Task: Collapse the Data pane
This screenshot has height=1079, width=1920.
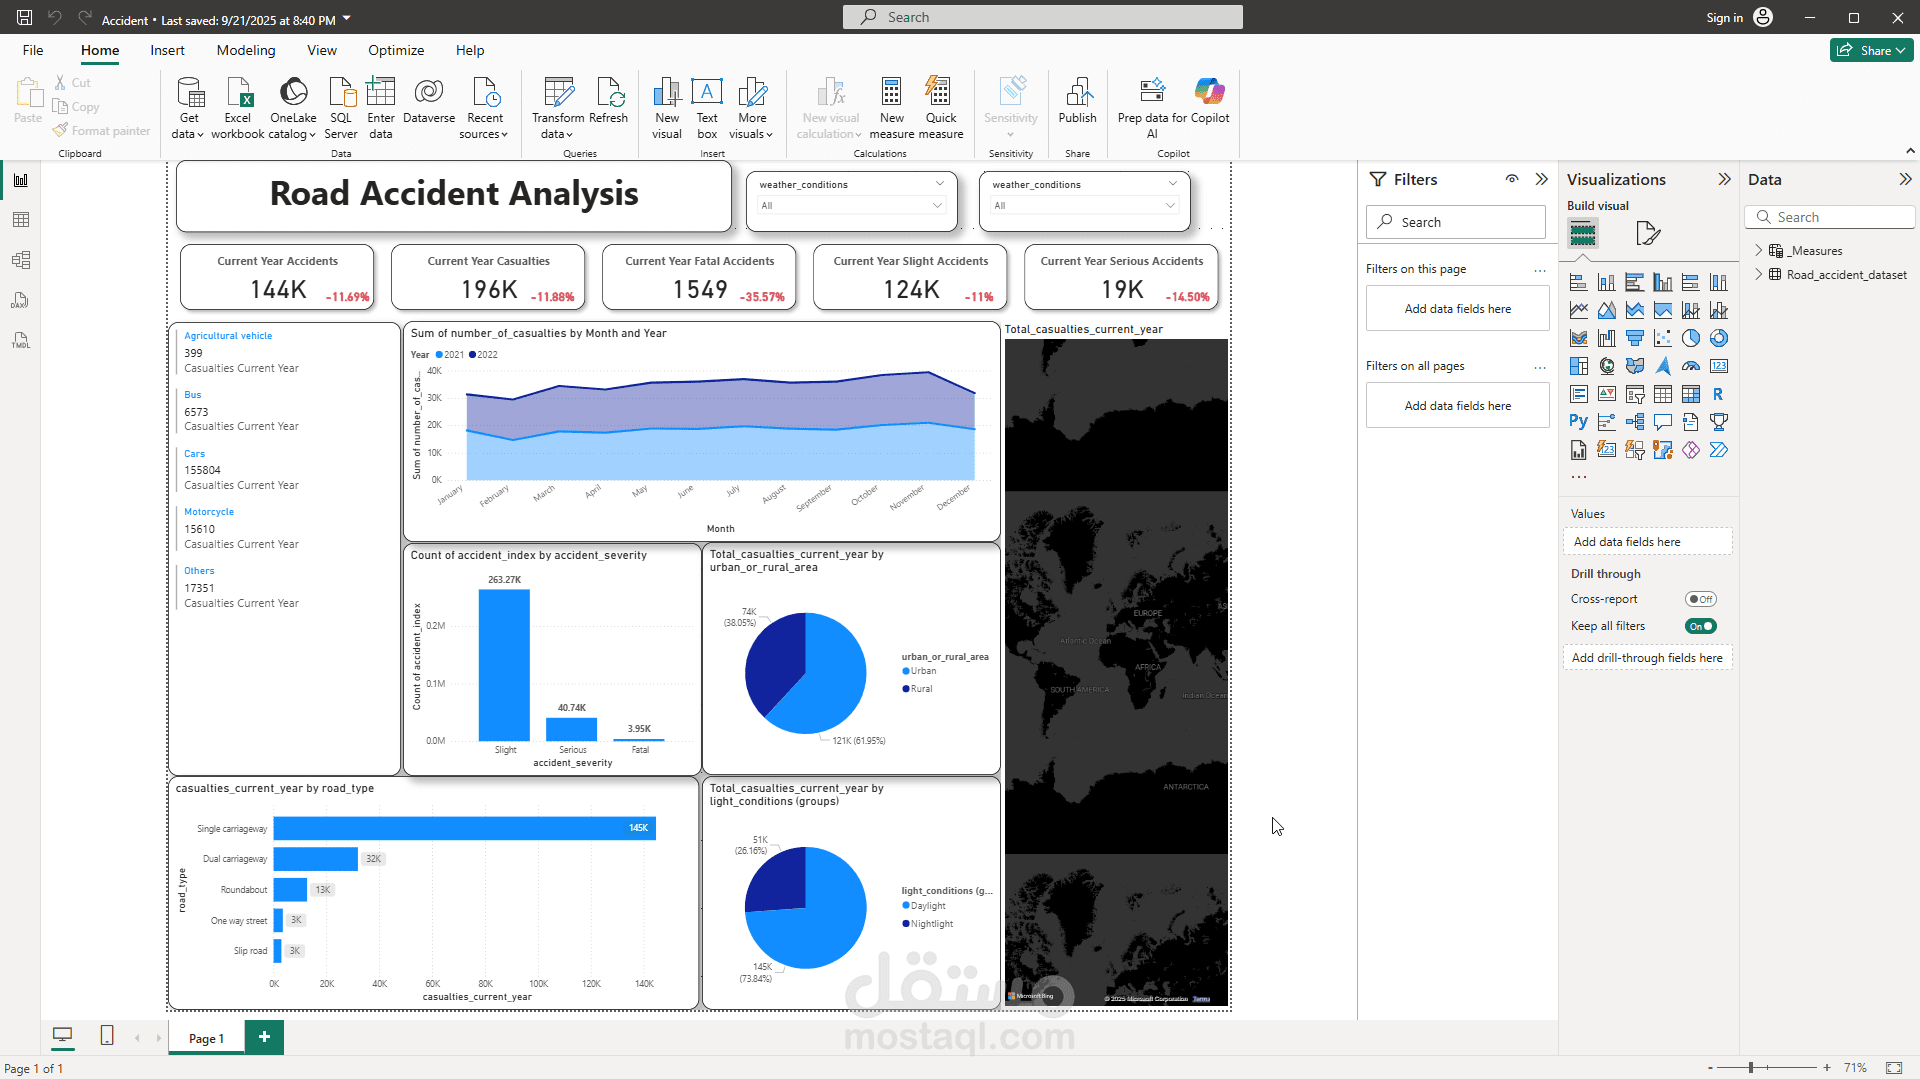Action: click(x=1905, y=179)
